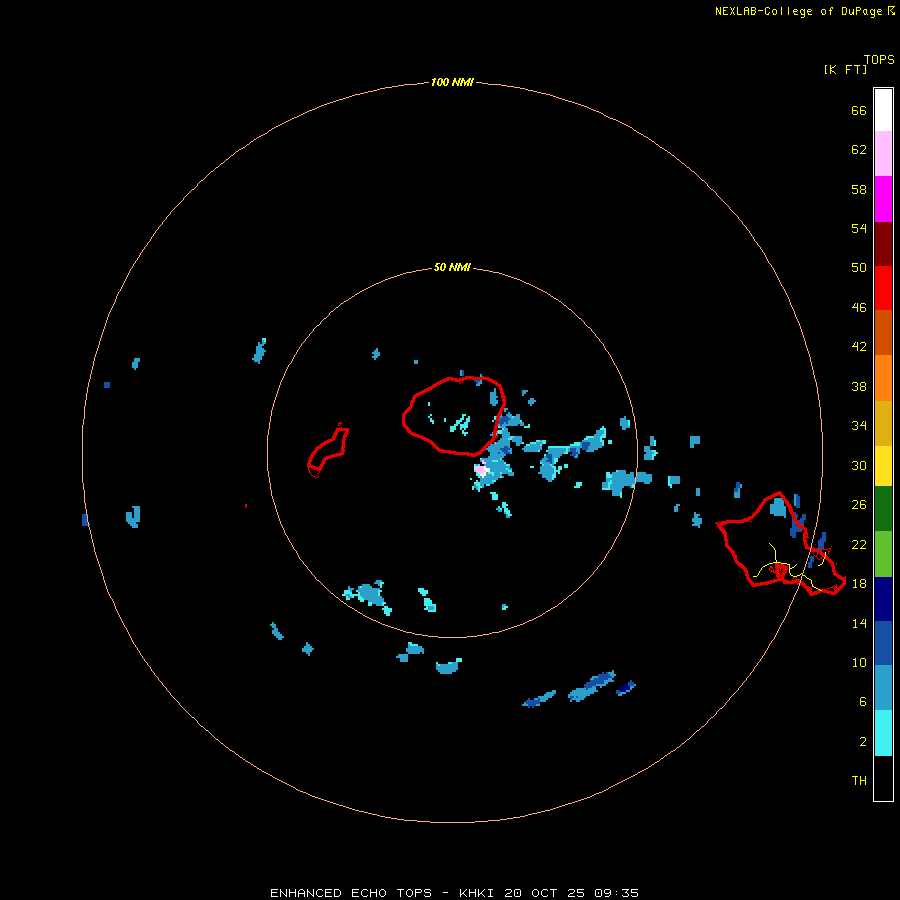The height and width of the screenshot is (900, 900).
Task: Click the 22 legend value
Action: click(859, 544)
